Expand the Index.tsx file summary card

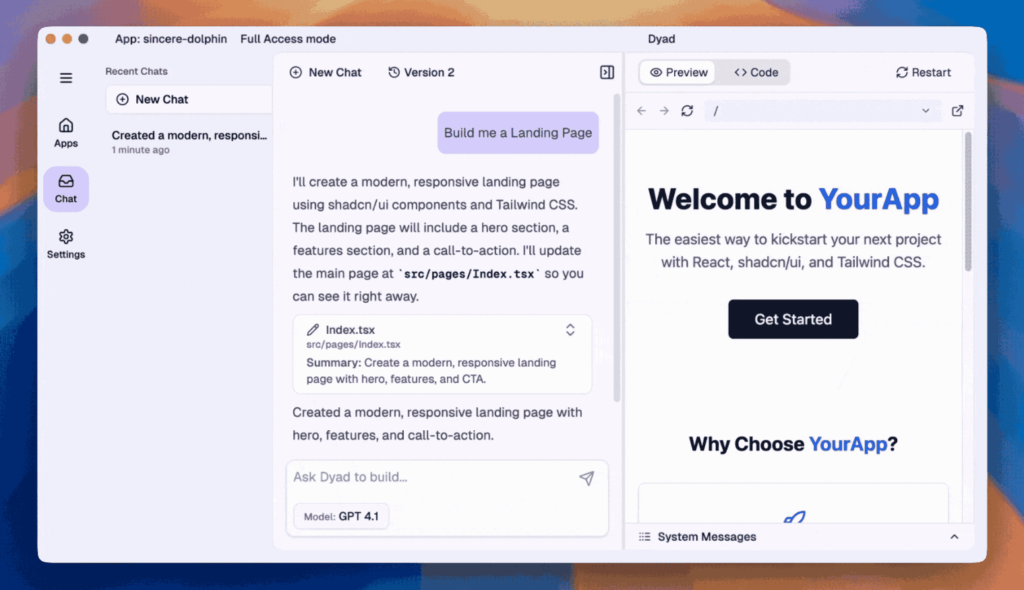point(569,329)
